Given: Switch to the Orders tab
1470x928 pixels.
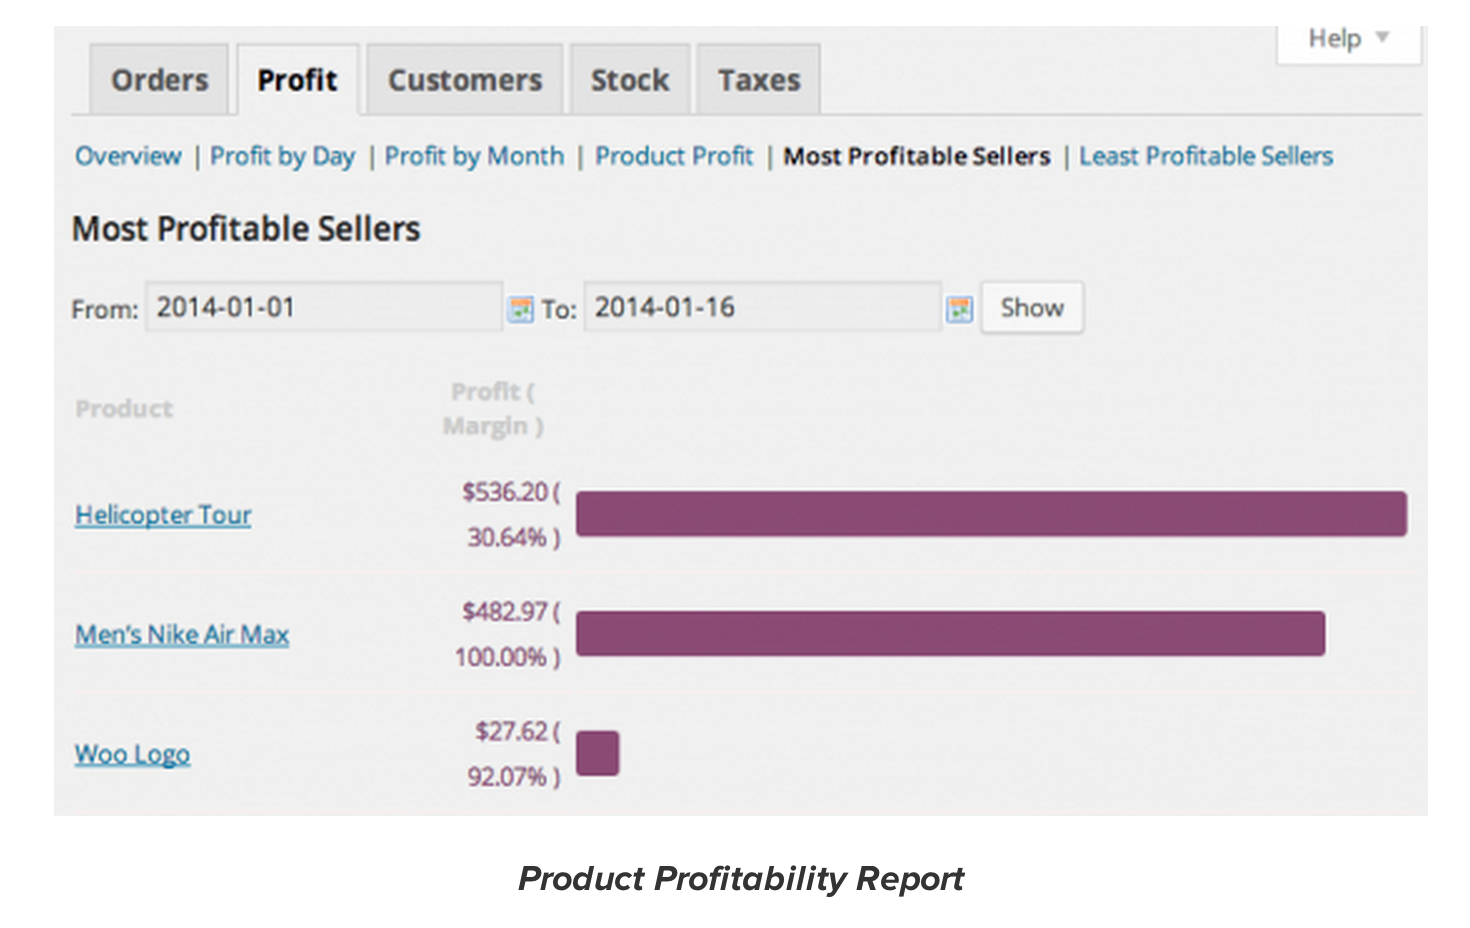Looking at the screenshot, I should click(160, 80).
